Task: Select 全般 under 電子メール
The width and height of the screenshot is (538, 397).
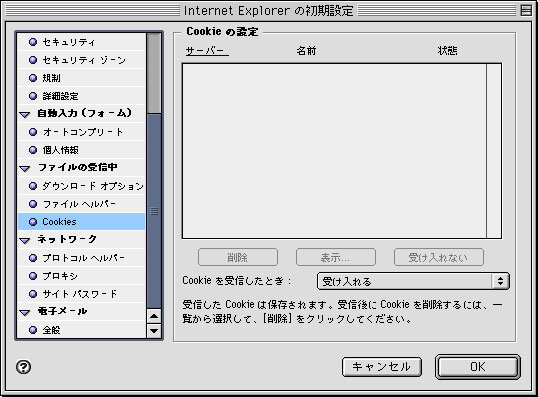Action: click(82, 330)
